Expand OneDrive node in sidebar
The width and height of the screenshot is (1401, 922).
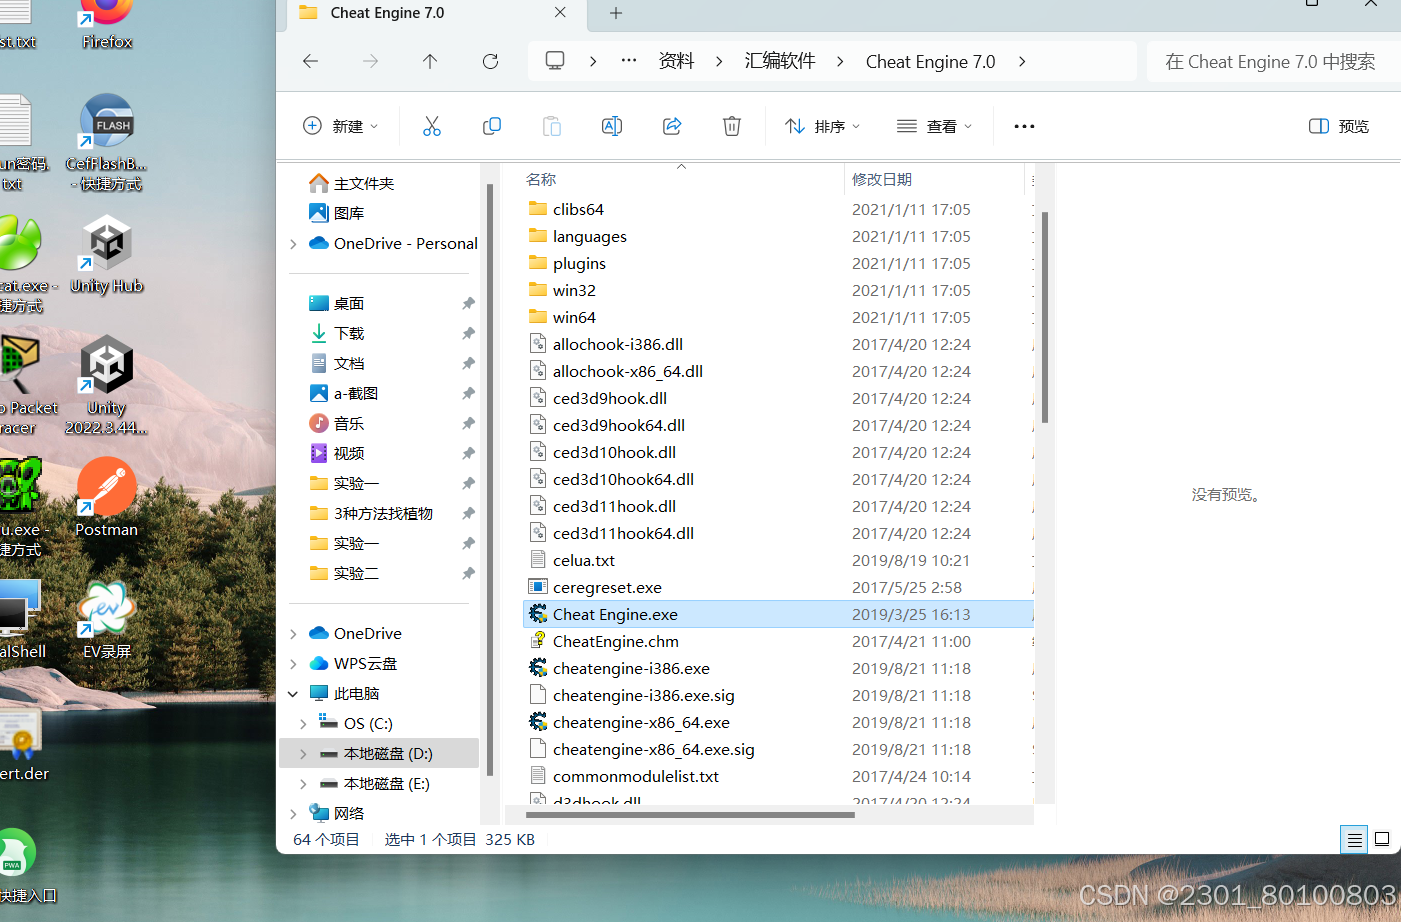293,634
